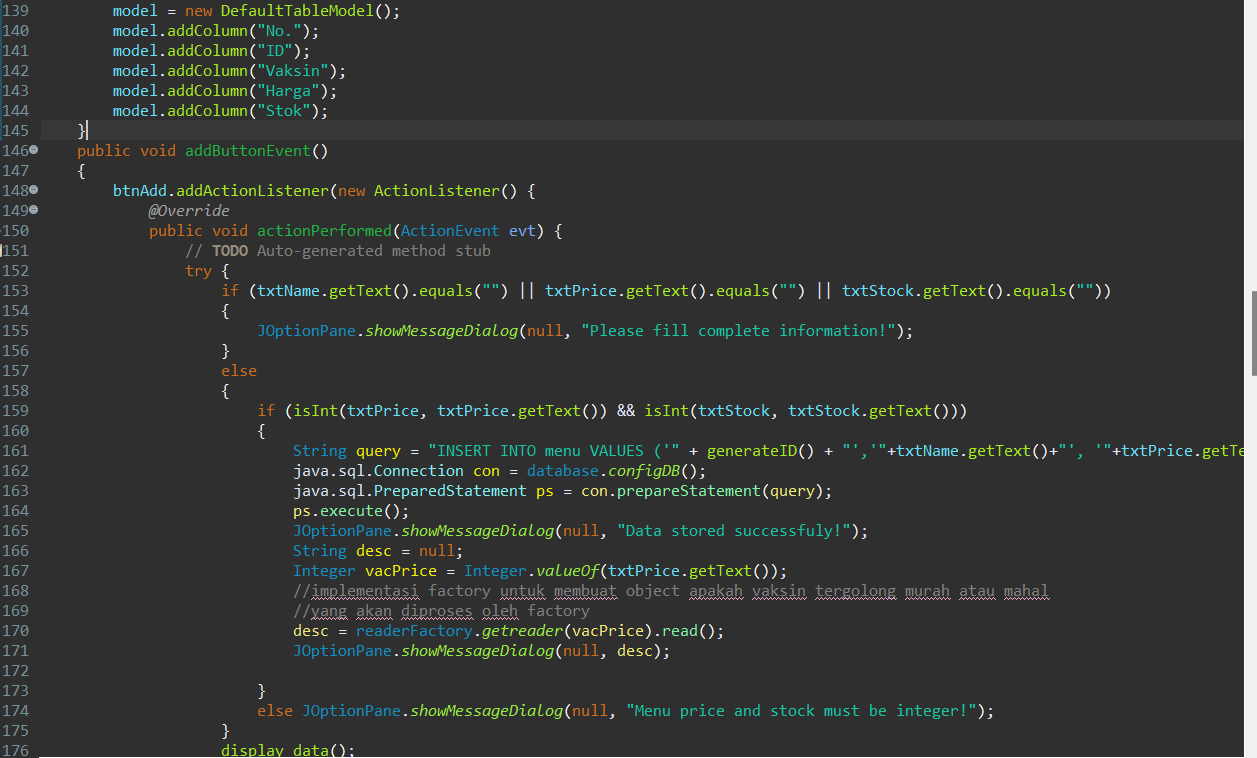Viewport: 1257px width, 758px height.
Task: Click btnAdd on line 148
Action: click(140, 191)
